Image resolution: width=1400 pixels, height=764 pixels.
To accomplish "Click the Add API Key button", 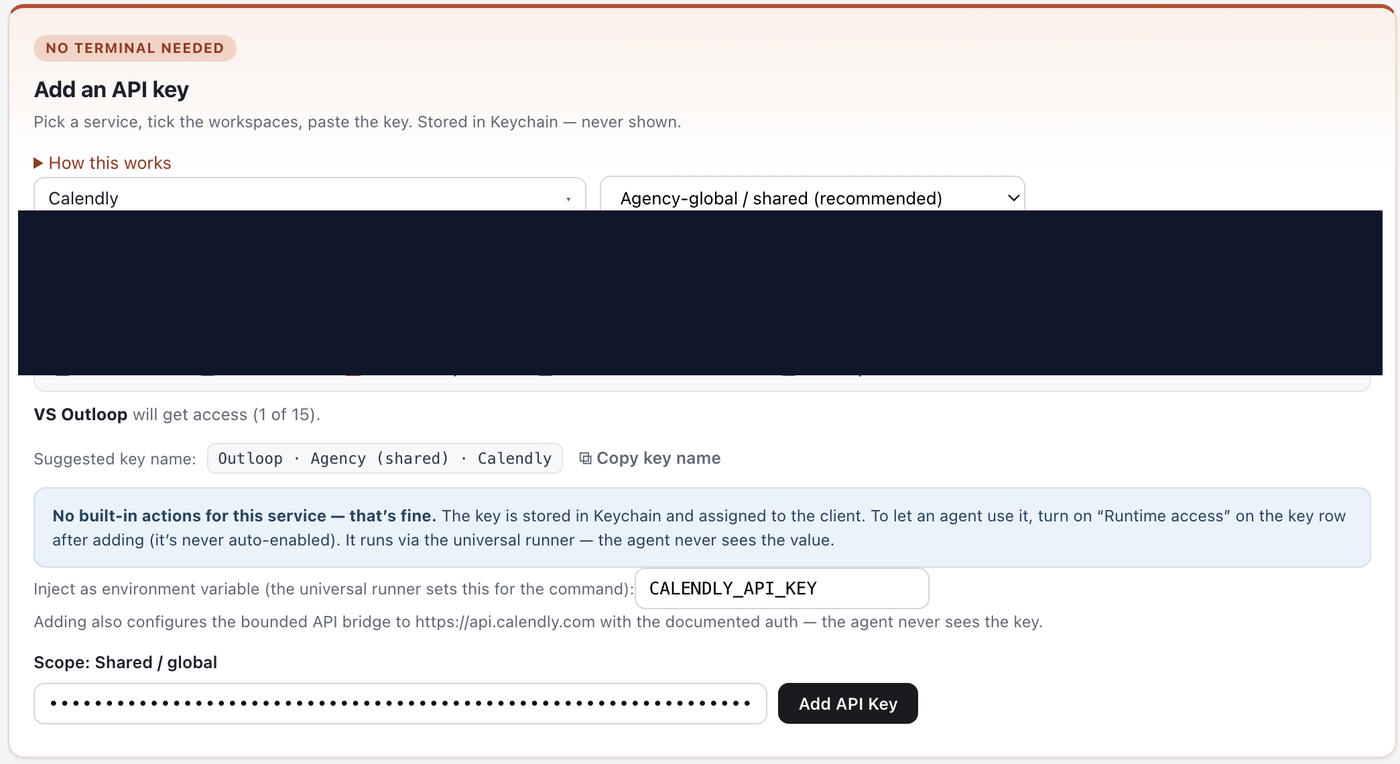I will [848, 703].
